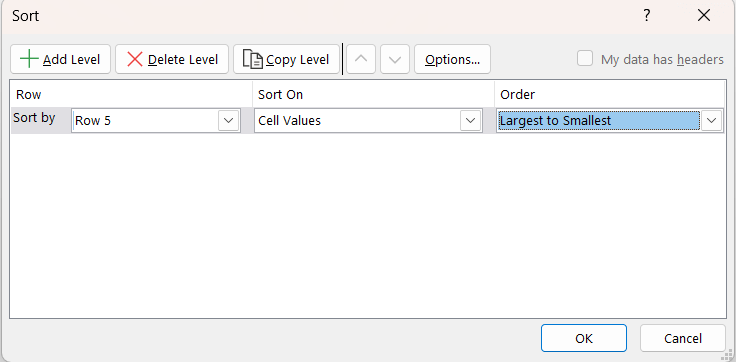Expand the Row 5 sort by dropdown

[x=229, y=121]
